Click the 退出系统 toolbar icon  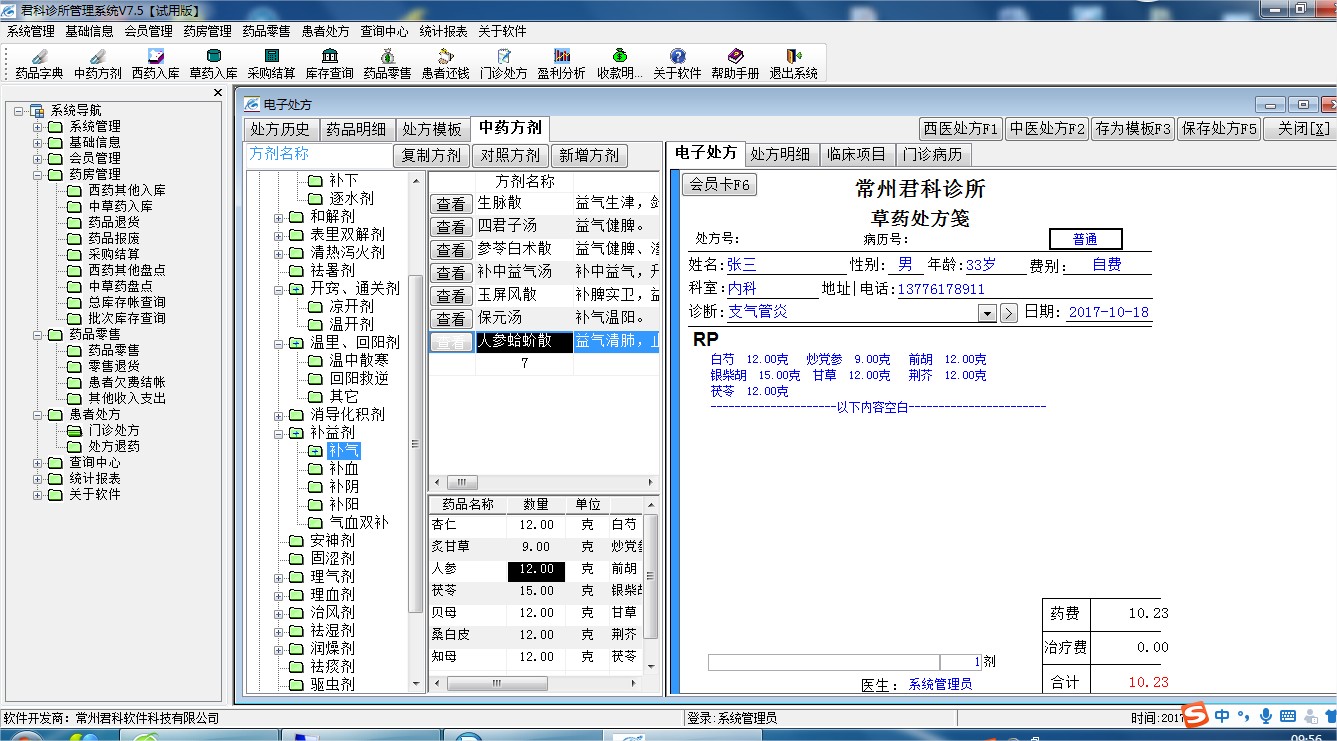(793, 63)
